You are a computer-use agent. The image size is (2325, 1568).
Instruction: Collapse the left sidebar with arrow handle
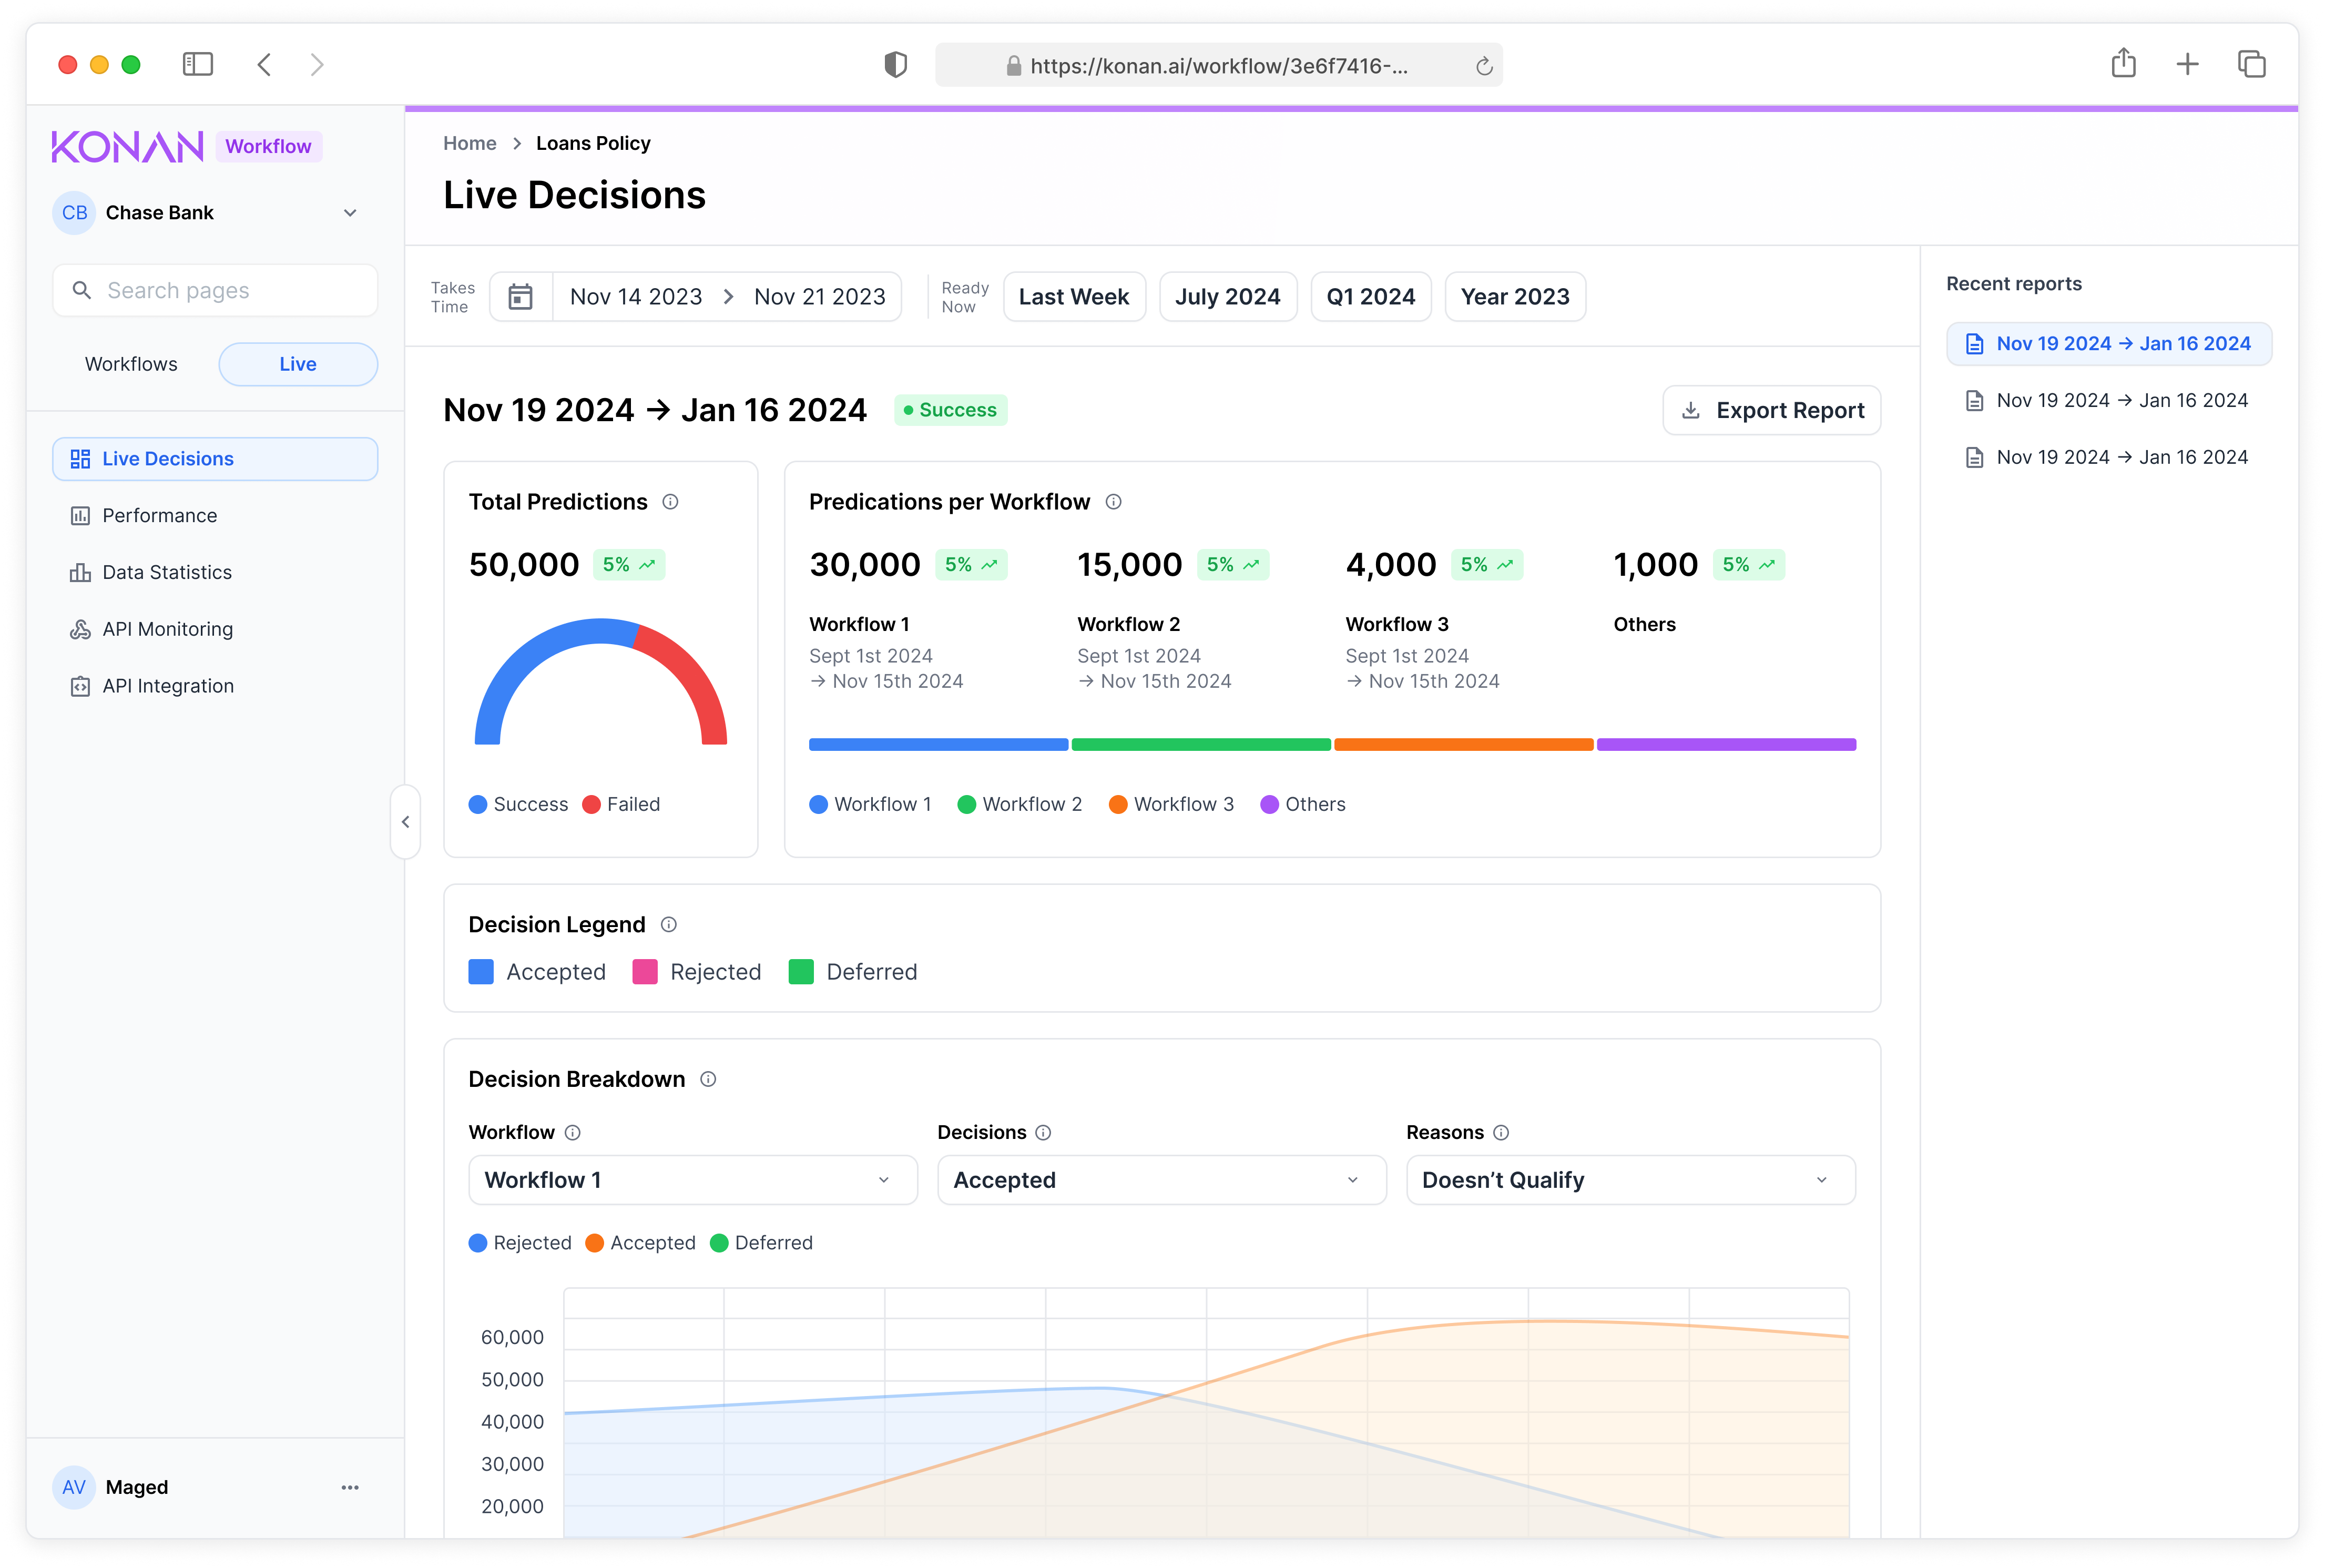(x=405, y=822)
